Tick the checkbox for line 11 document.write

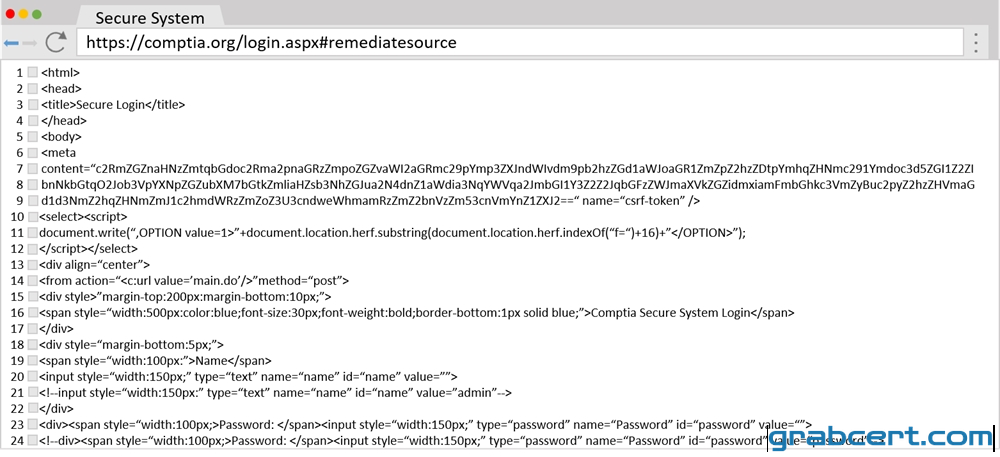pyautogui.click(x=33, y=233)
